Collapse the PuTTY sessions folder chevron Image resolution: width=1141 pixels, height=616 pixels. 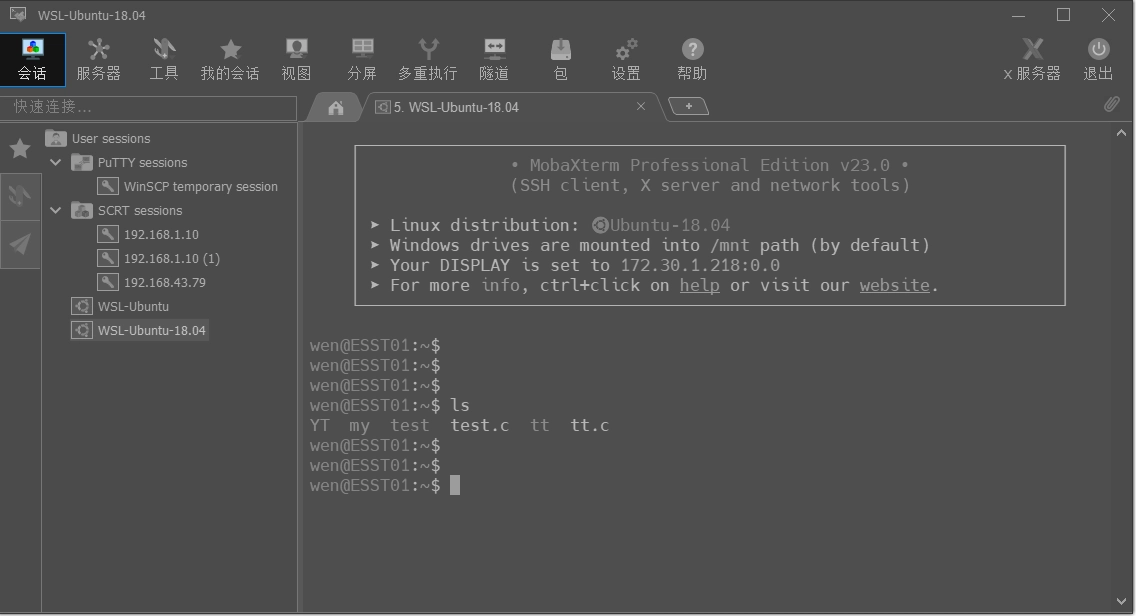[55, 162]
